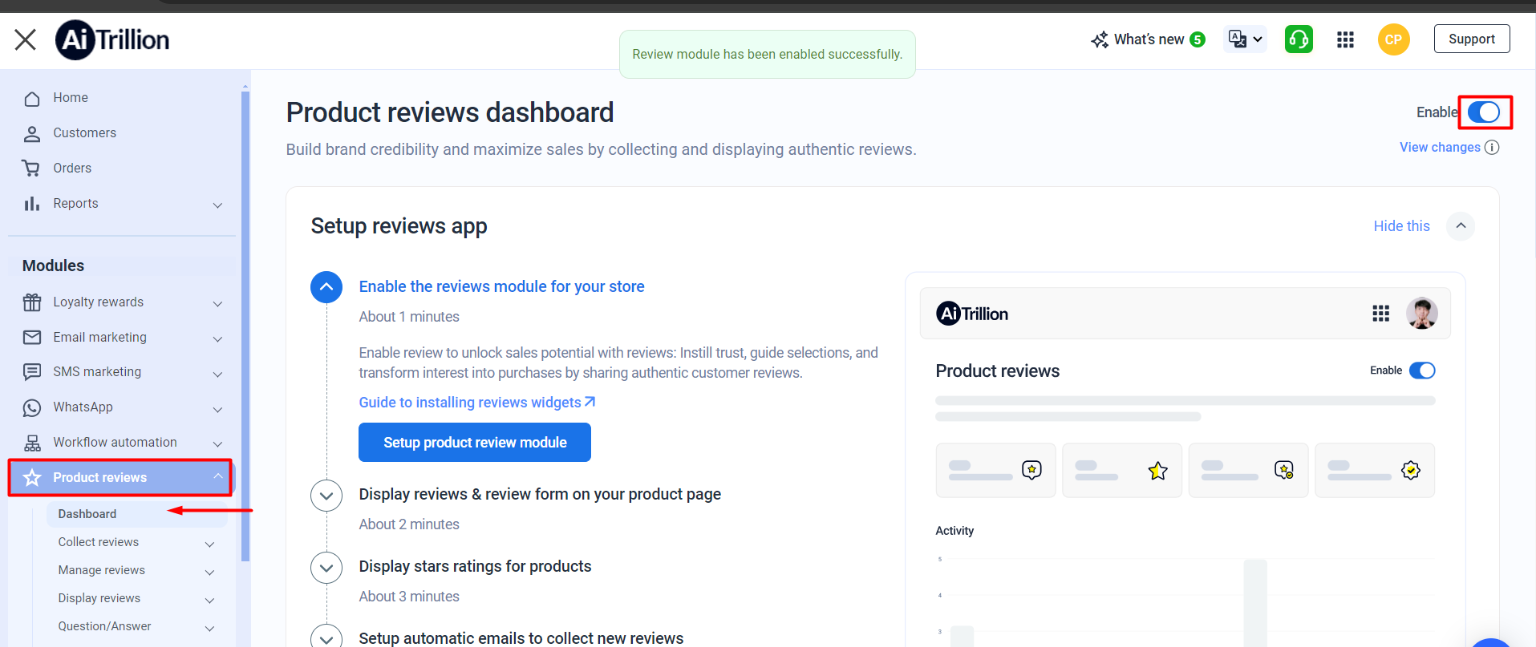Click the Support button

(x=1472, y=39)
